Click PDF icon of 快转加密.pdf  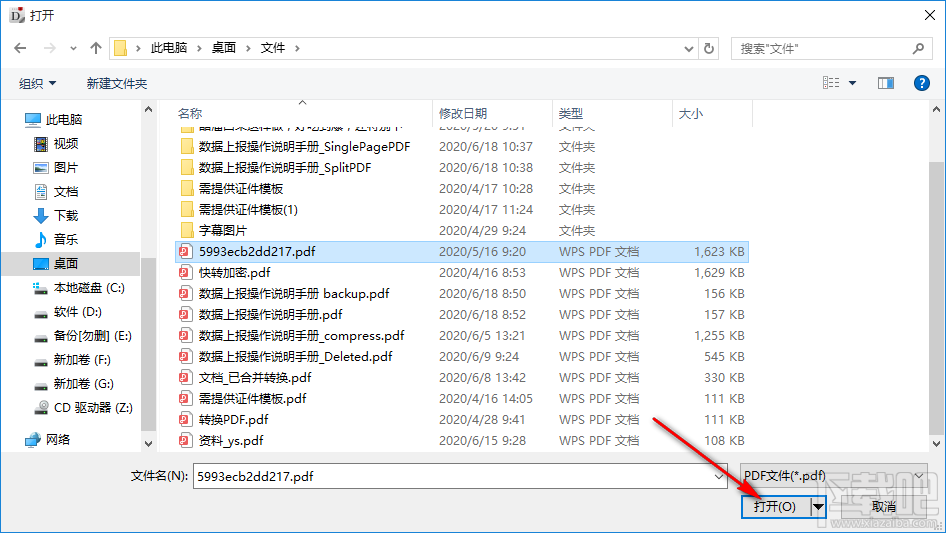click(185, 273)
